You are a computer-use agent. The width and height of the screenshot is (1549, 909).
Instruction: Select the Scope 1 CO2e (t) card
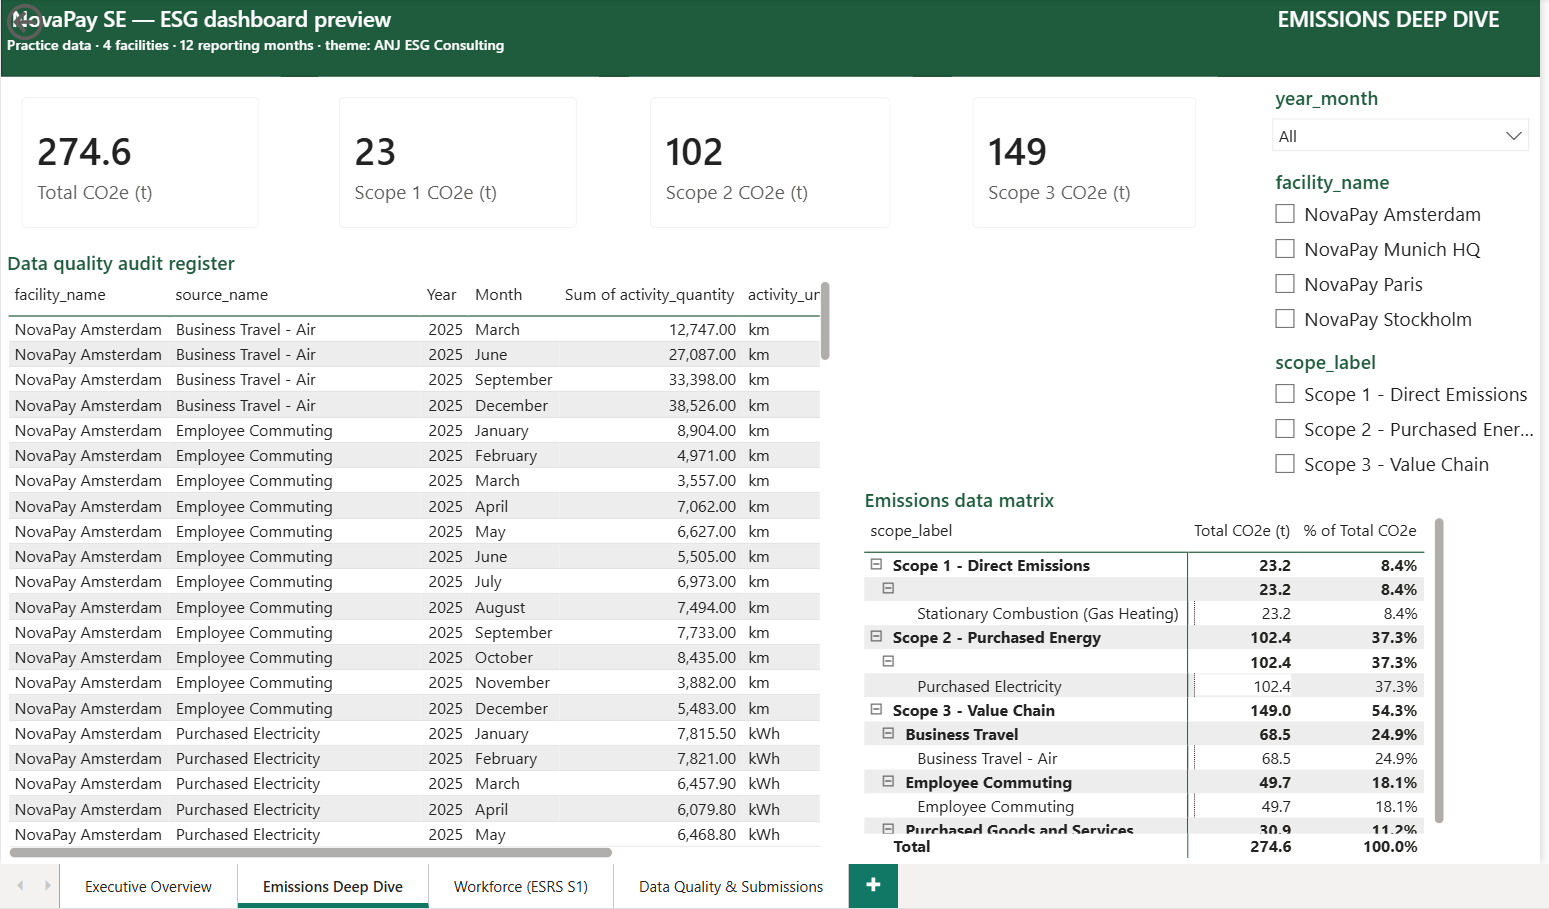(458, 163)
